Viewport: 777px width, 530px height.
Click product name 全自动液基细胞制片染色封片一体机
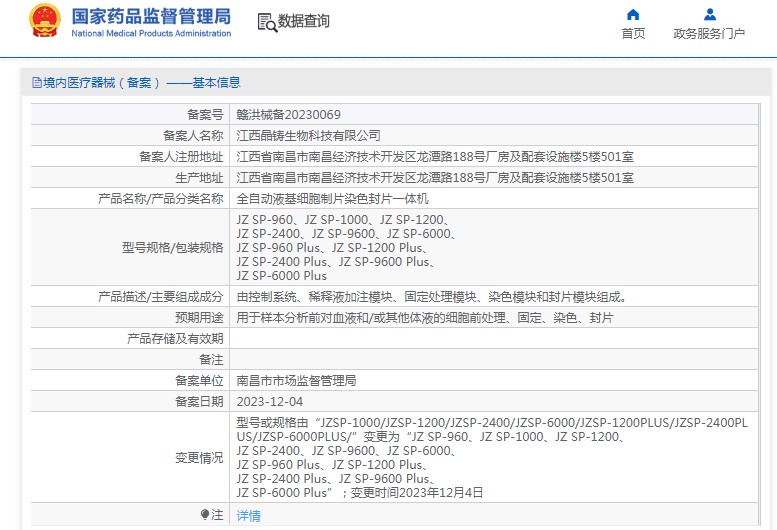pos(332,199)
